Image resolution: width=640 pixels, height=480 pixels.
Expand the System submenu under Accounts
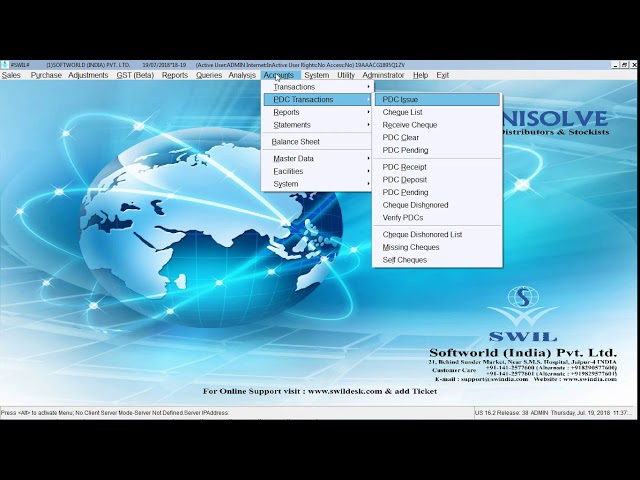coord(318,184)
